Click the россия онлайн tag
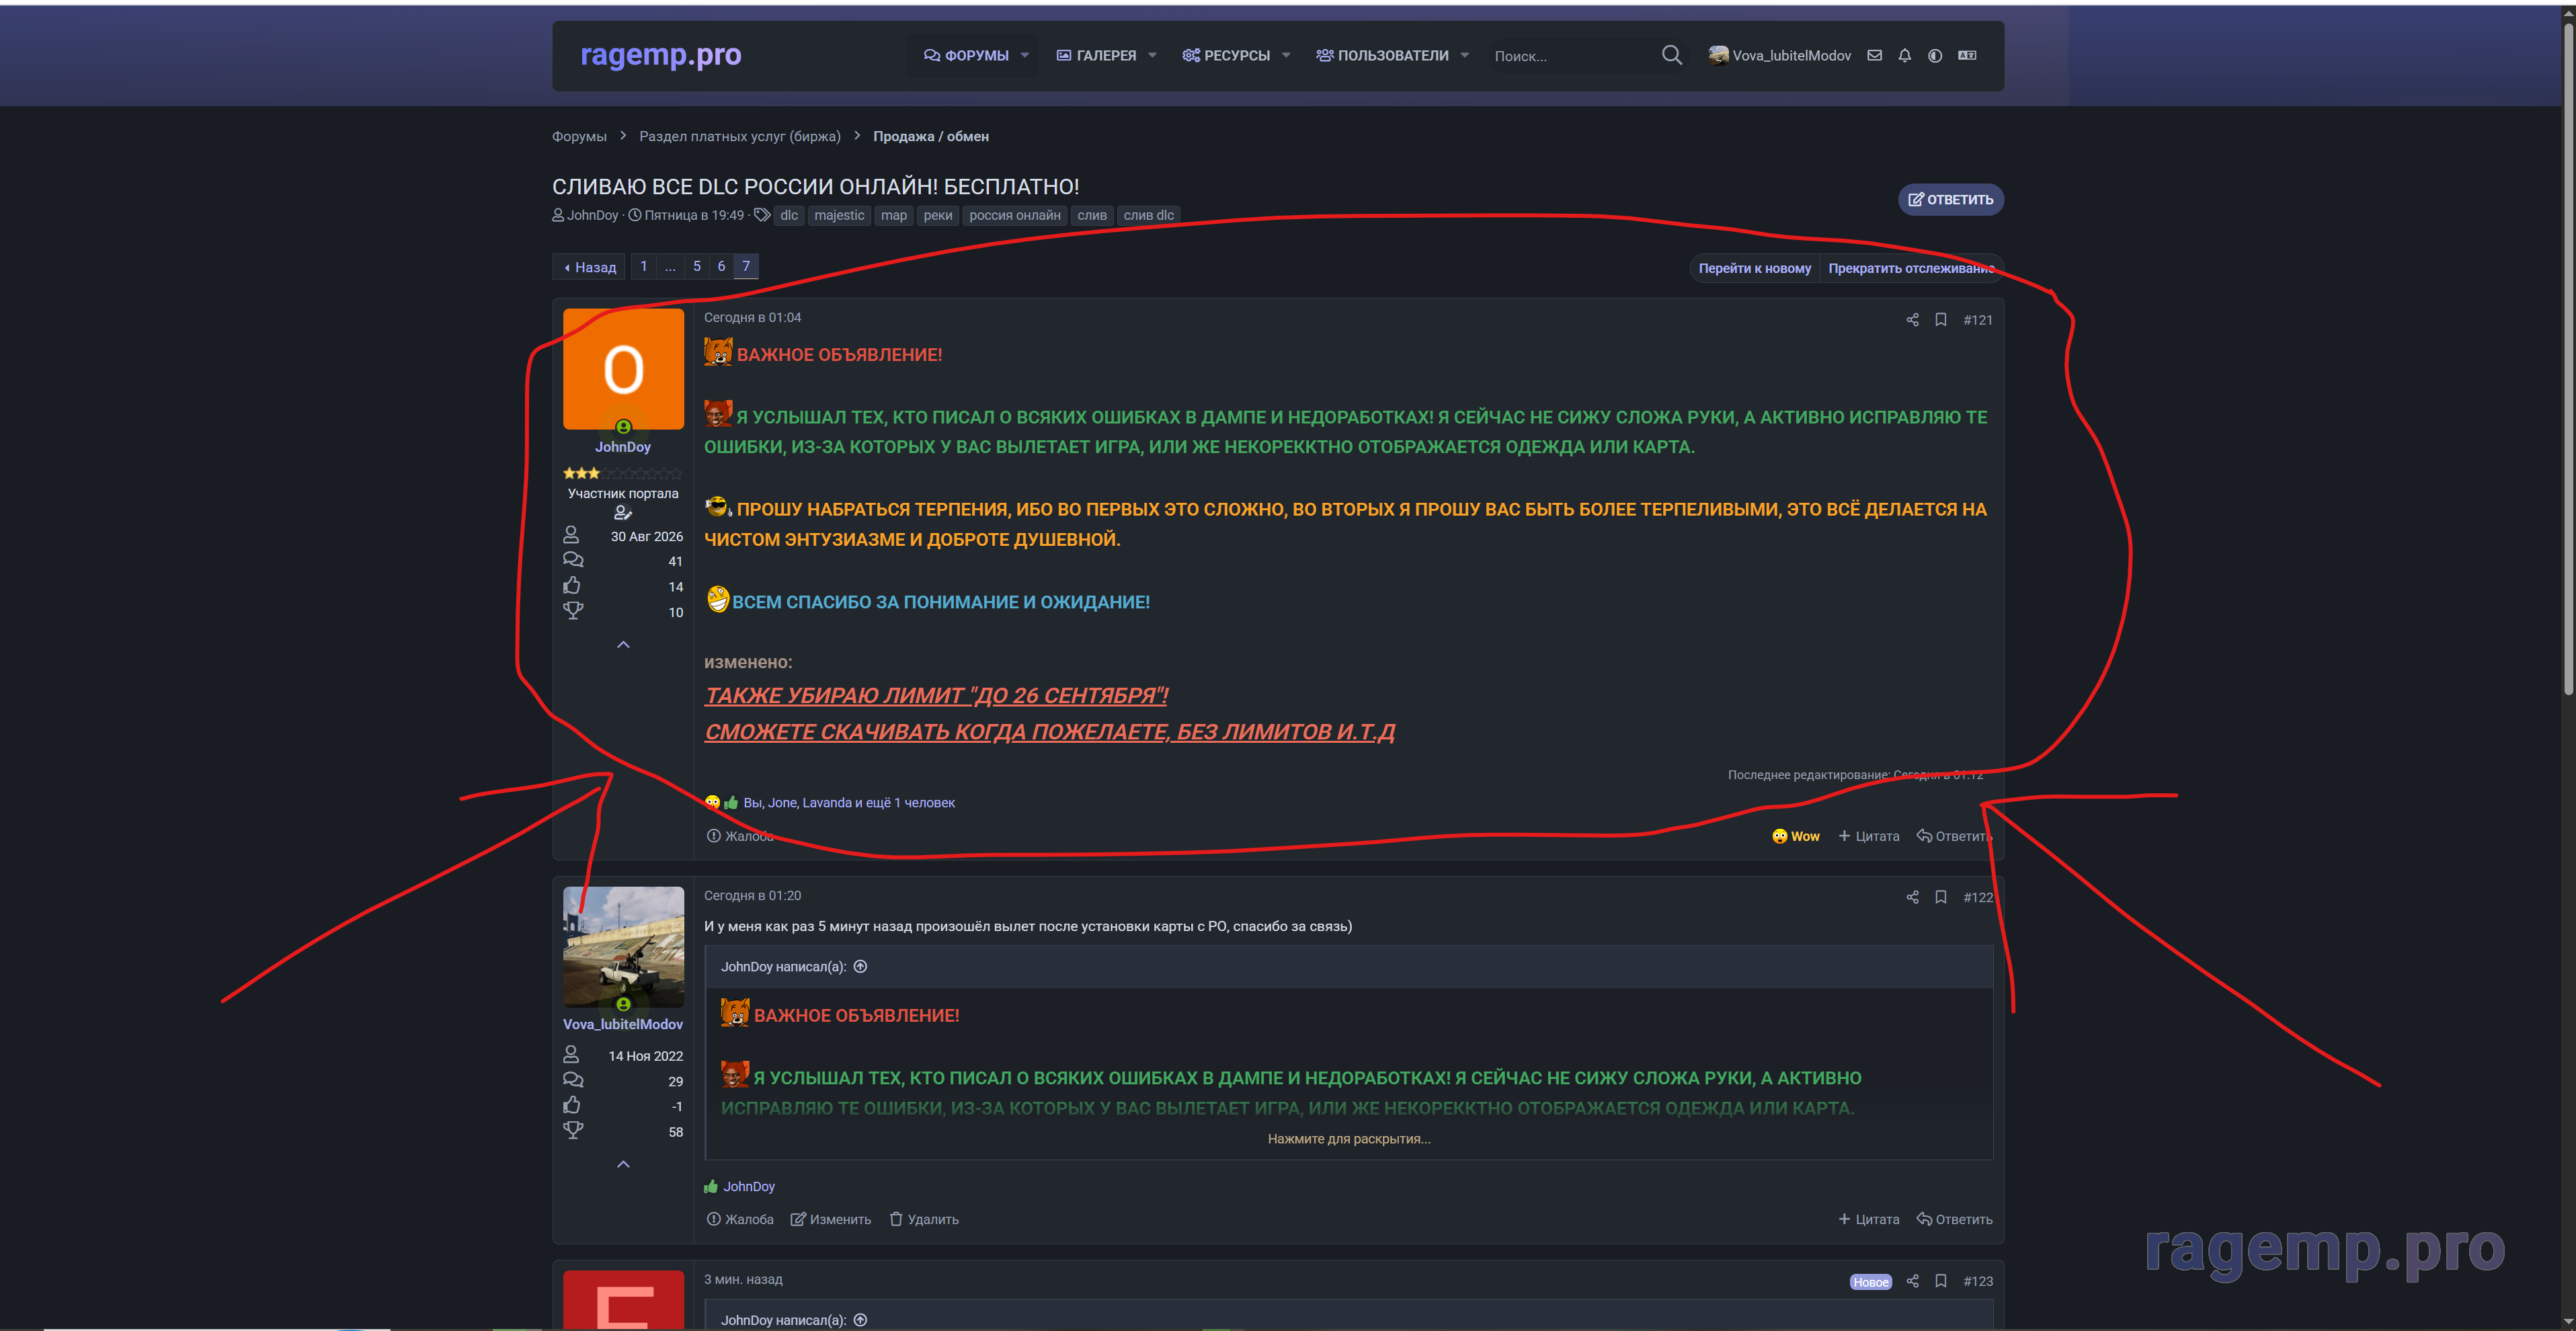Image resolution: width=2576 pixels, height=1331 pixels. (x=1014, y=215)
